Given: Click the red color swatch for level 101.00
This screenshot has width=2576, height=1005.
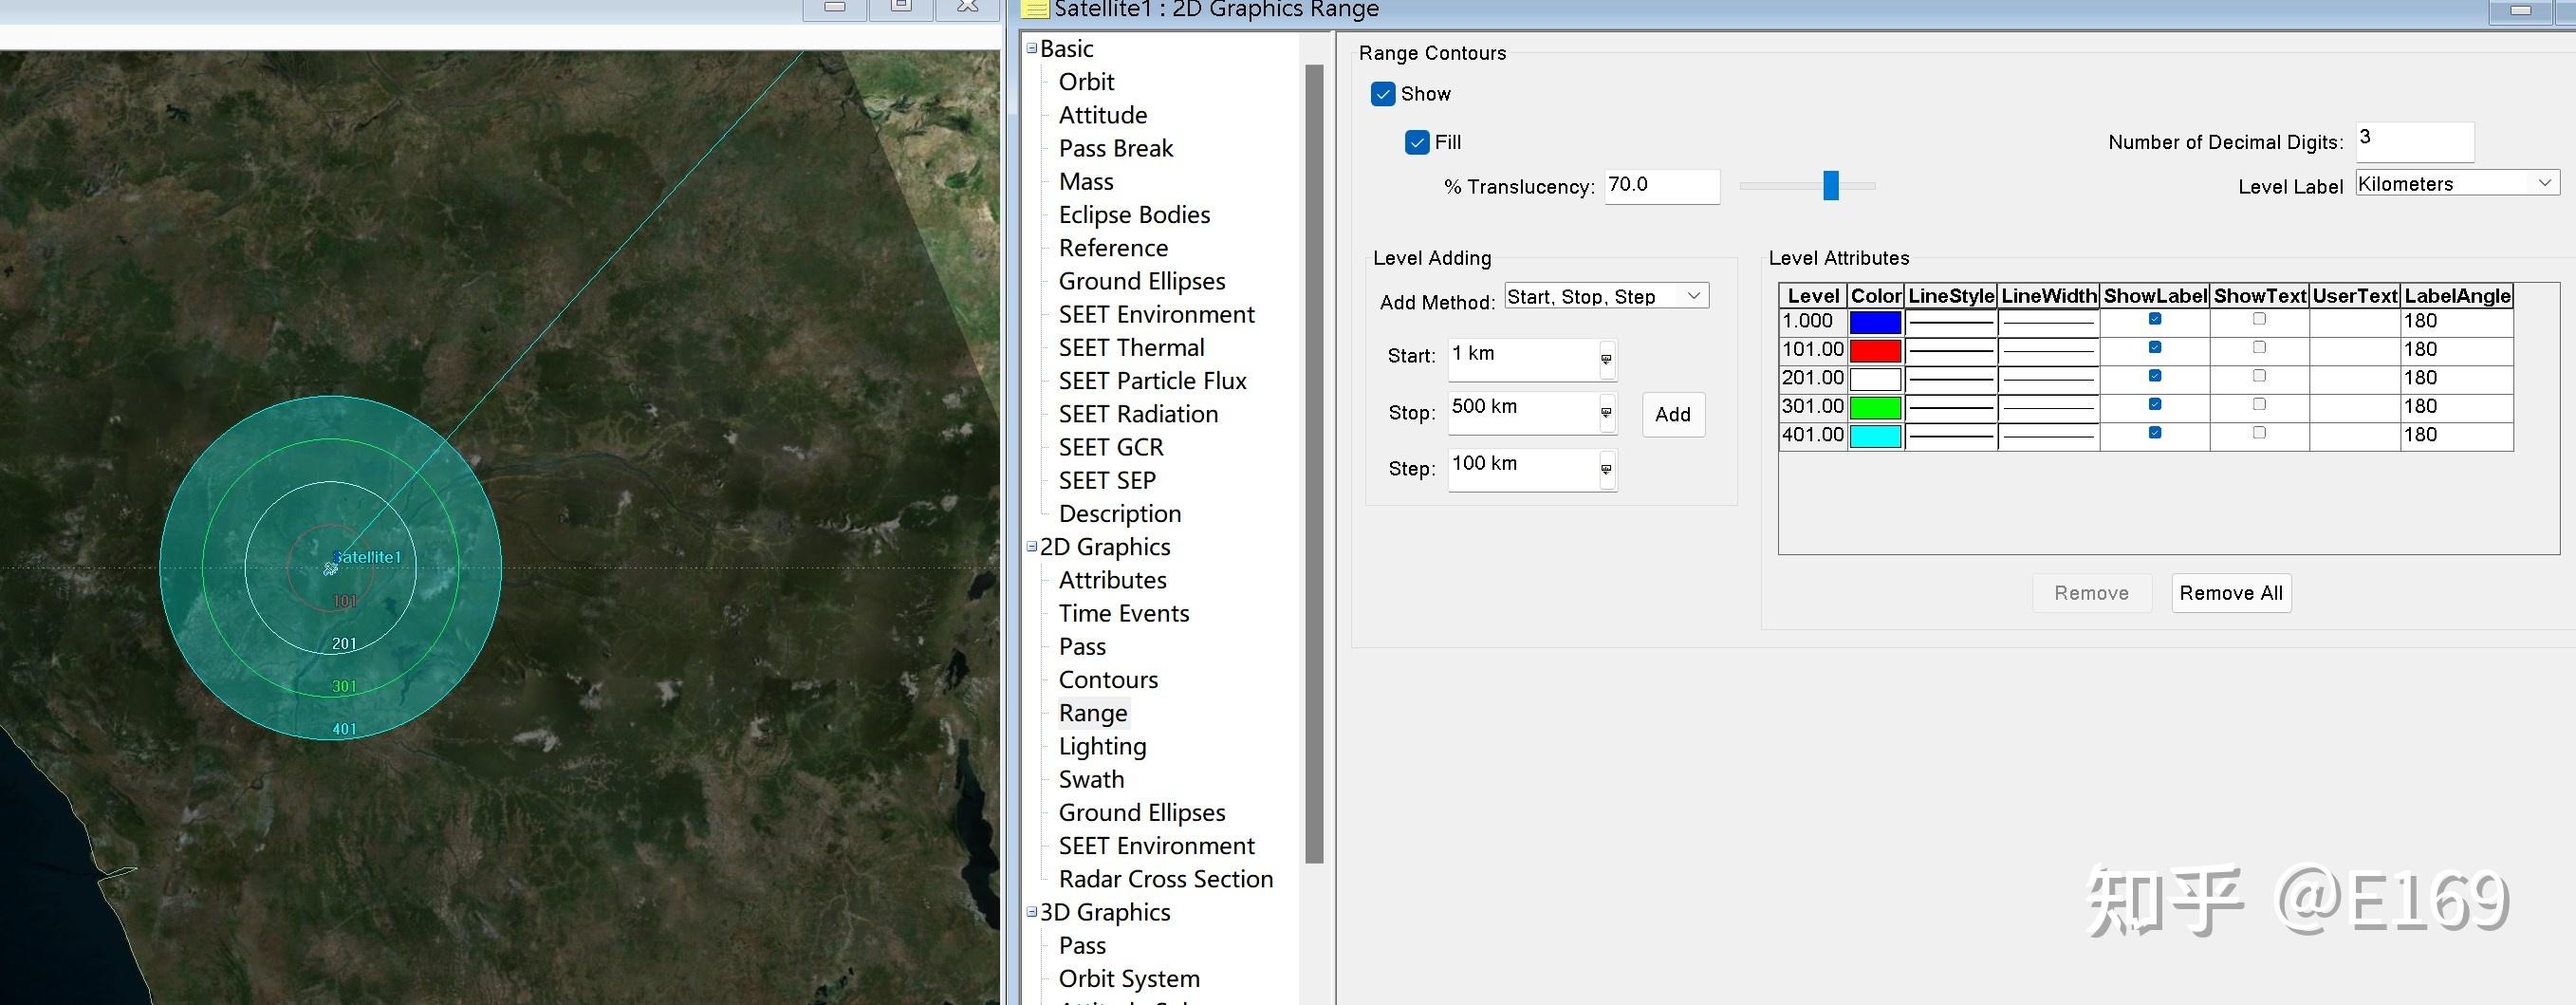Looking at the screenshot, I should pos(1875,350).
